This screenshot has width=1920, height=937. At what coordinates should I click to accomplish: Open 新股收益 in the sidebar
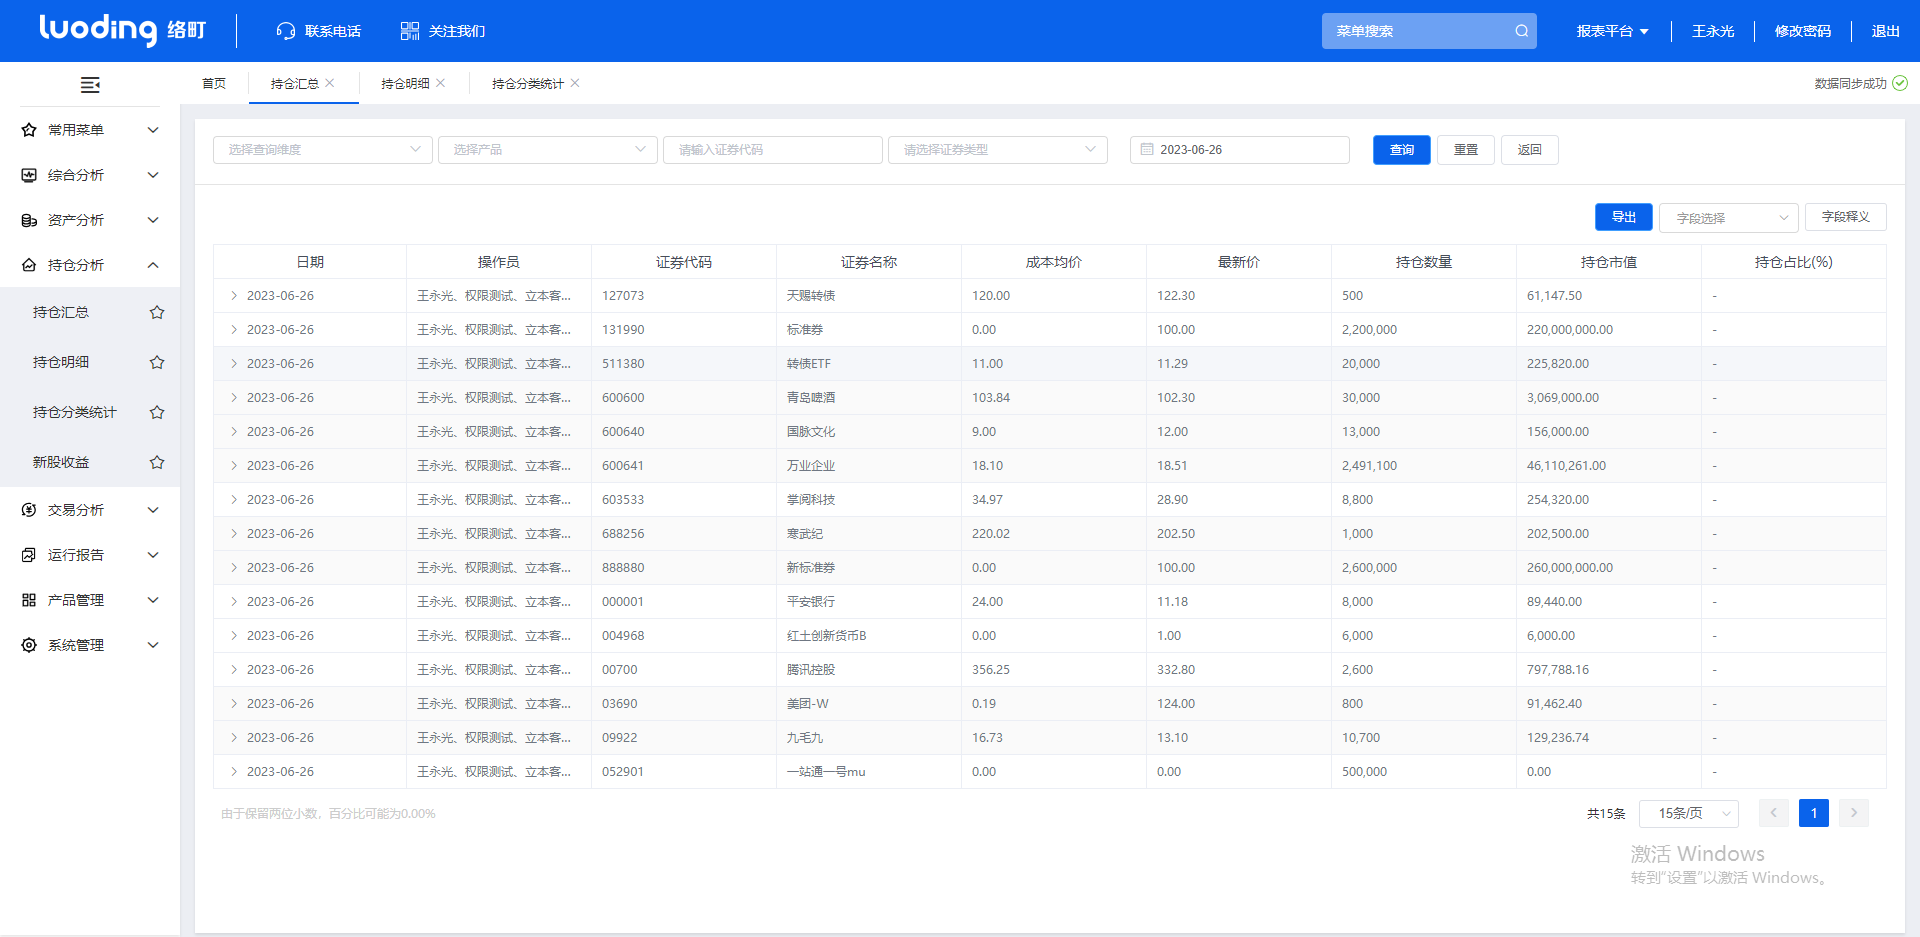coord(61,462)
